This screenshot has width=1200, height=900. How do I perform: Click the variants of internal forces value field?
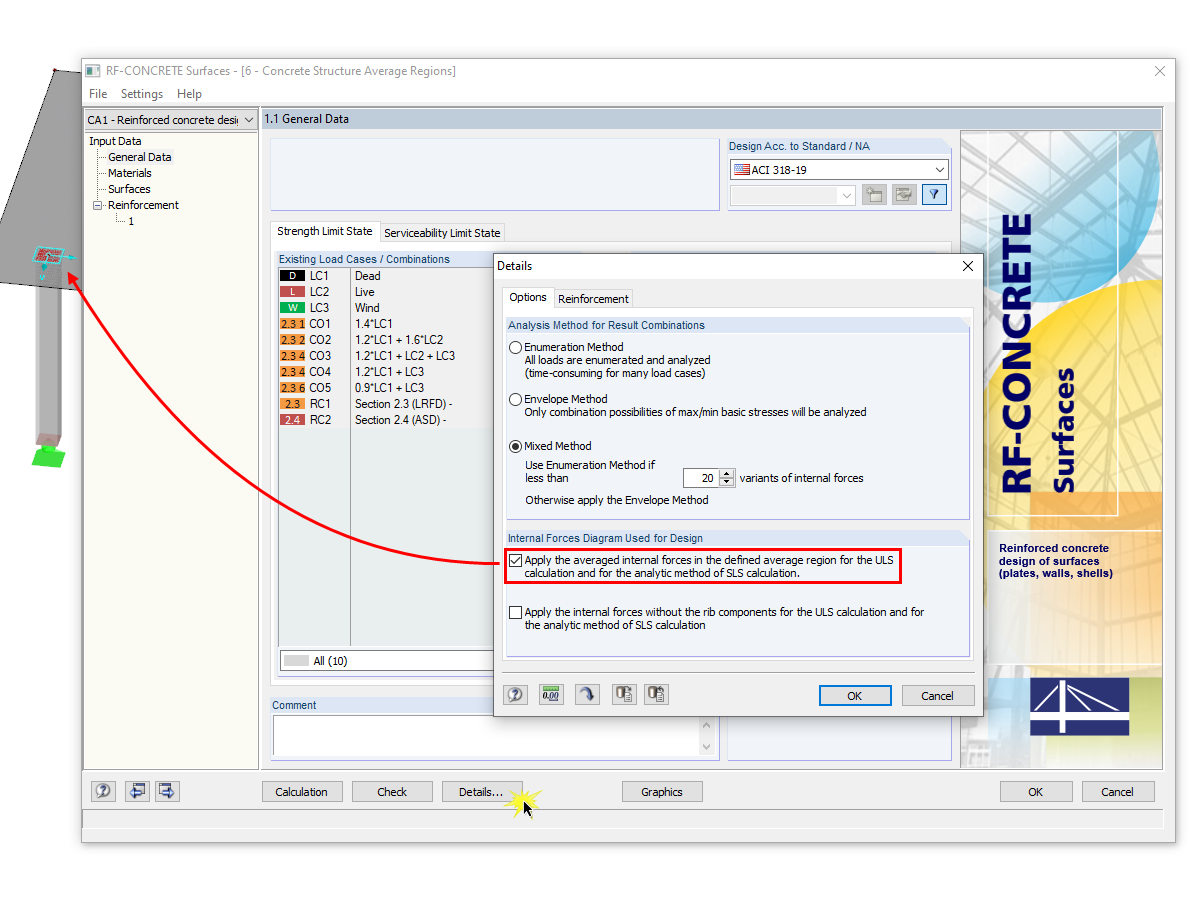pyautogui.click(x=701, y=478)
